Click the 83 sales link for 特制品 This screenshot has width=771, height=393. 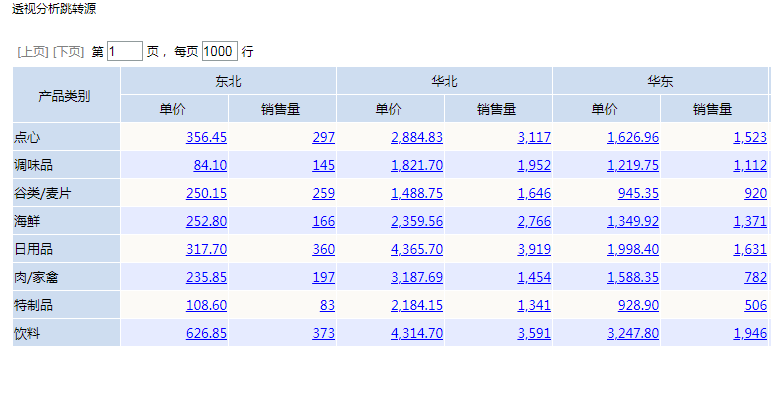click(327, 305)
